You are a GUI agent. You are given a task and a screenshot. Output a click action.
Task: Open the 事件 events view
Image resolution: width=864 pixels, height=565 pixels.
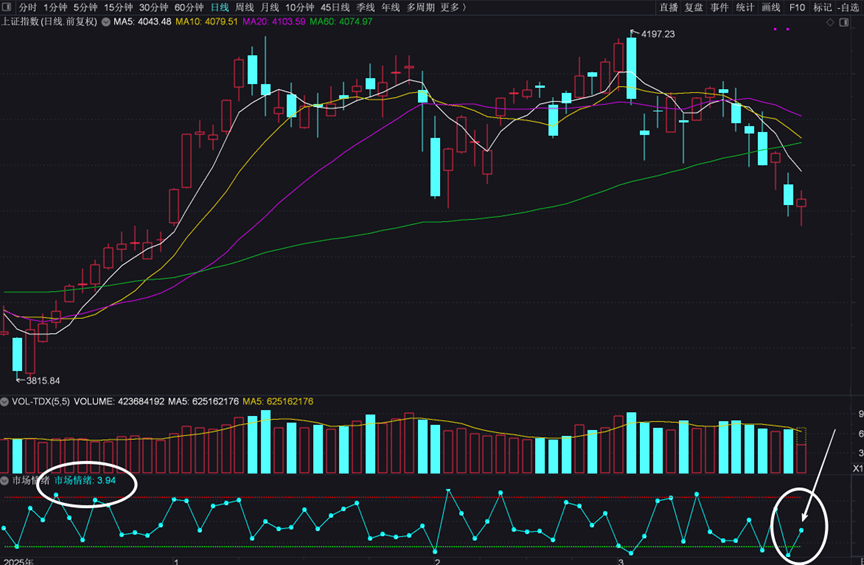[x=719, y=7]
